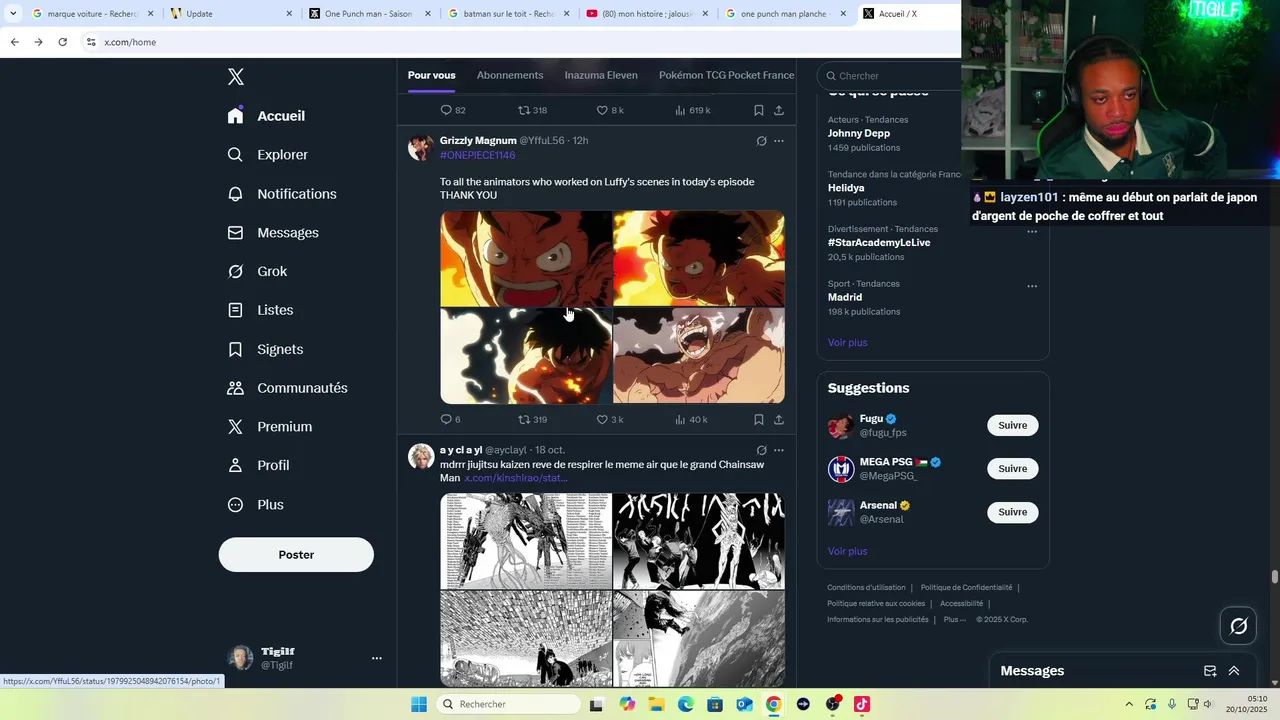Click taskbar Rechercher search box
The width and height of the screenshot is (1280, 720).
click(x=507, y=704)
